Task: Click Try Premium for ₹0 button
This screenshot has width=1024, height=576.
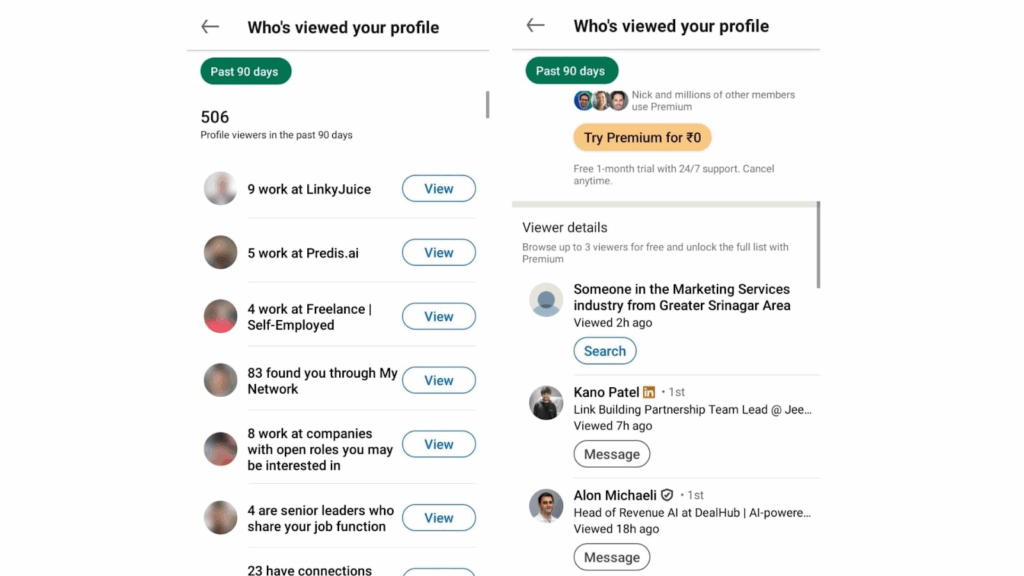Action: (642, 138)
